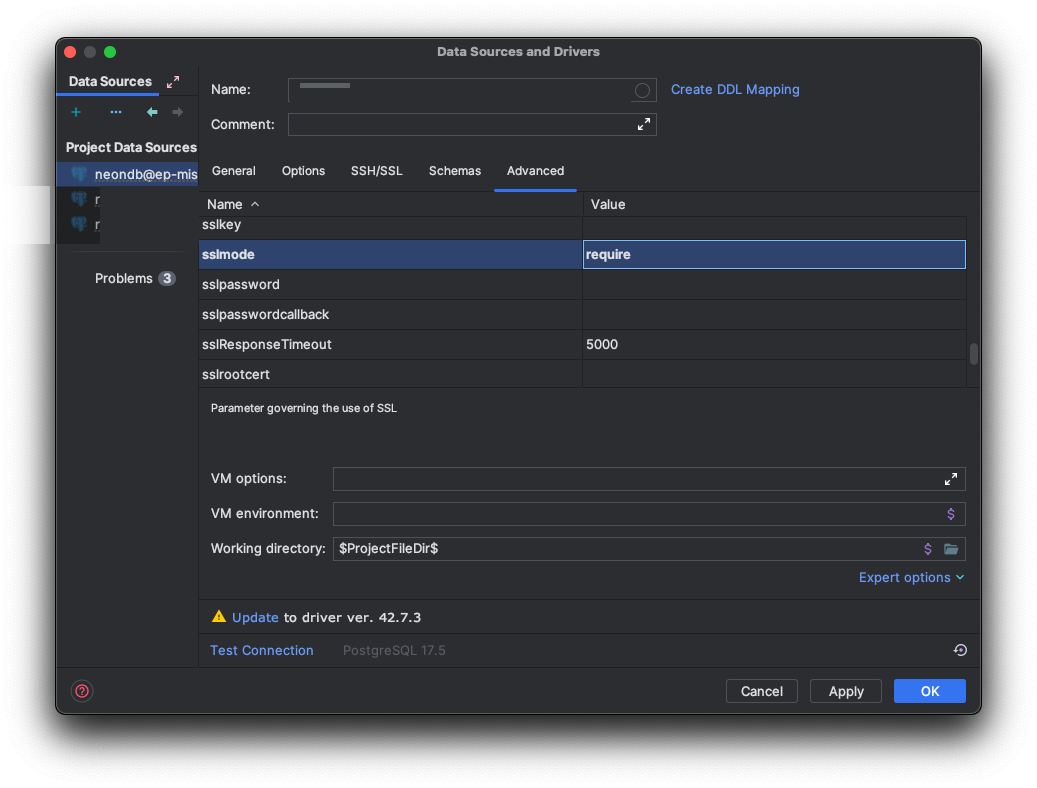Screen dimensions: 1037x788
Task: Click the Cancel button
Action: point(762,691)
